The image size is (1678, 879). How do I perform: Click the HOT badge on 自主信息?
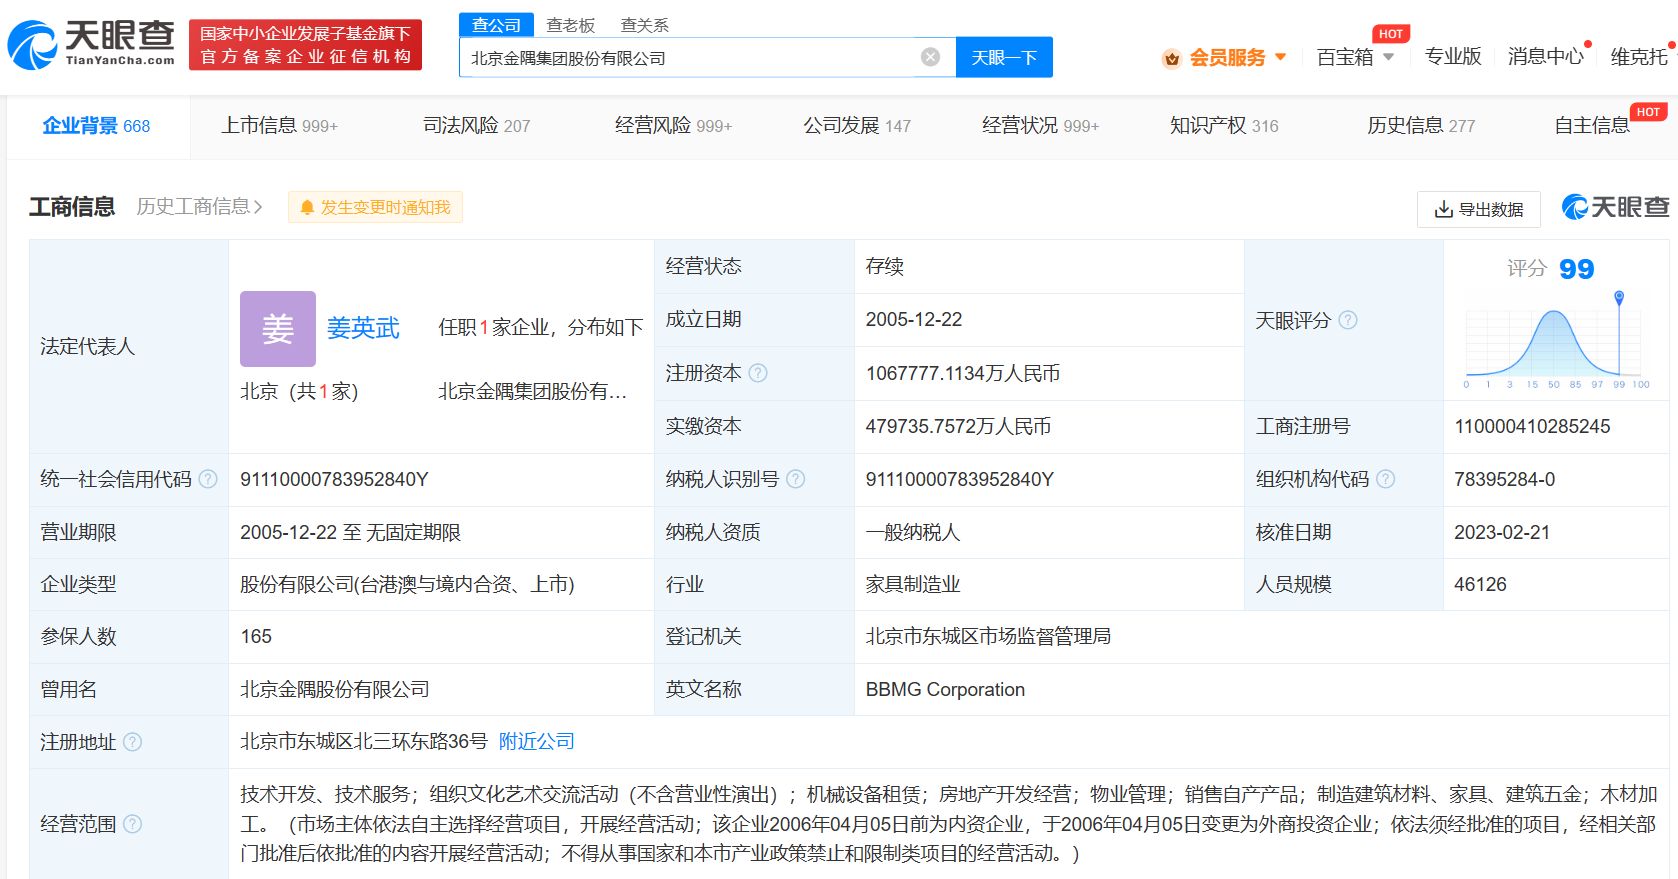1648,112
